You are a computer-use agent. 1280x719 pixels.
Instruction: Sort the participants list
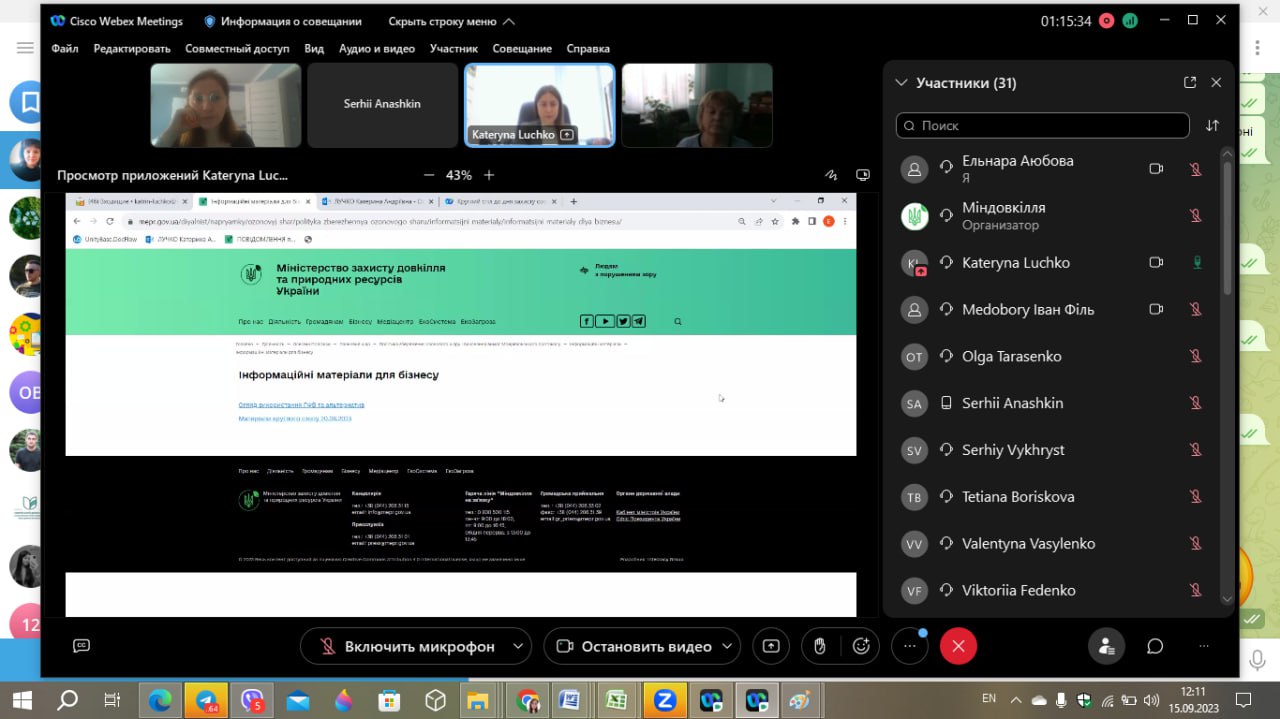click(x=1212, y=125)
